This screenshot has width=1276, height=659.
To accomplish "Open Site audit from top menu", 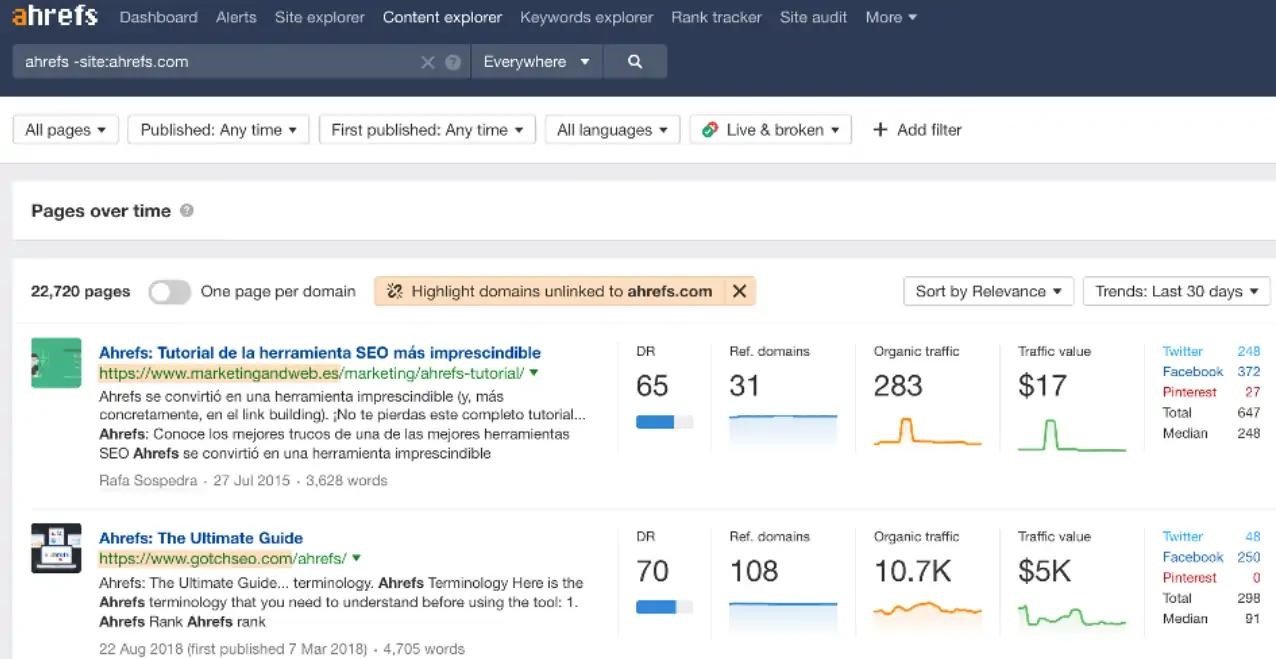I will [x=813, y=17].
